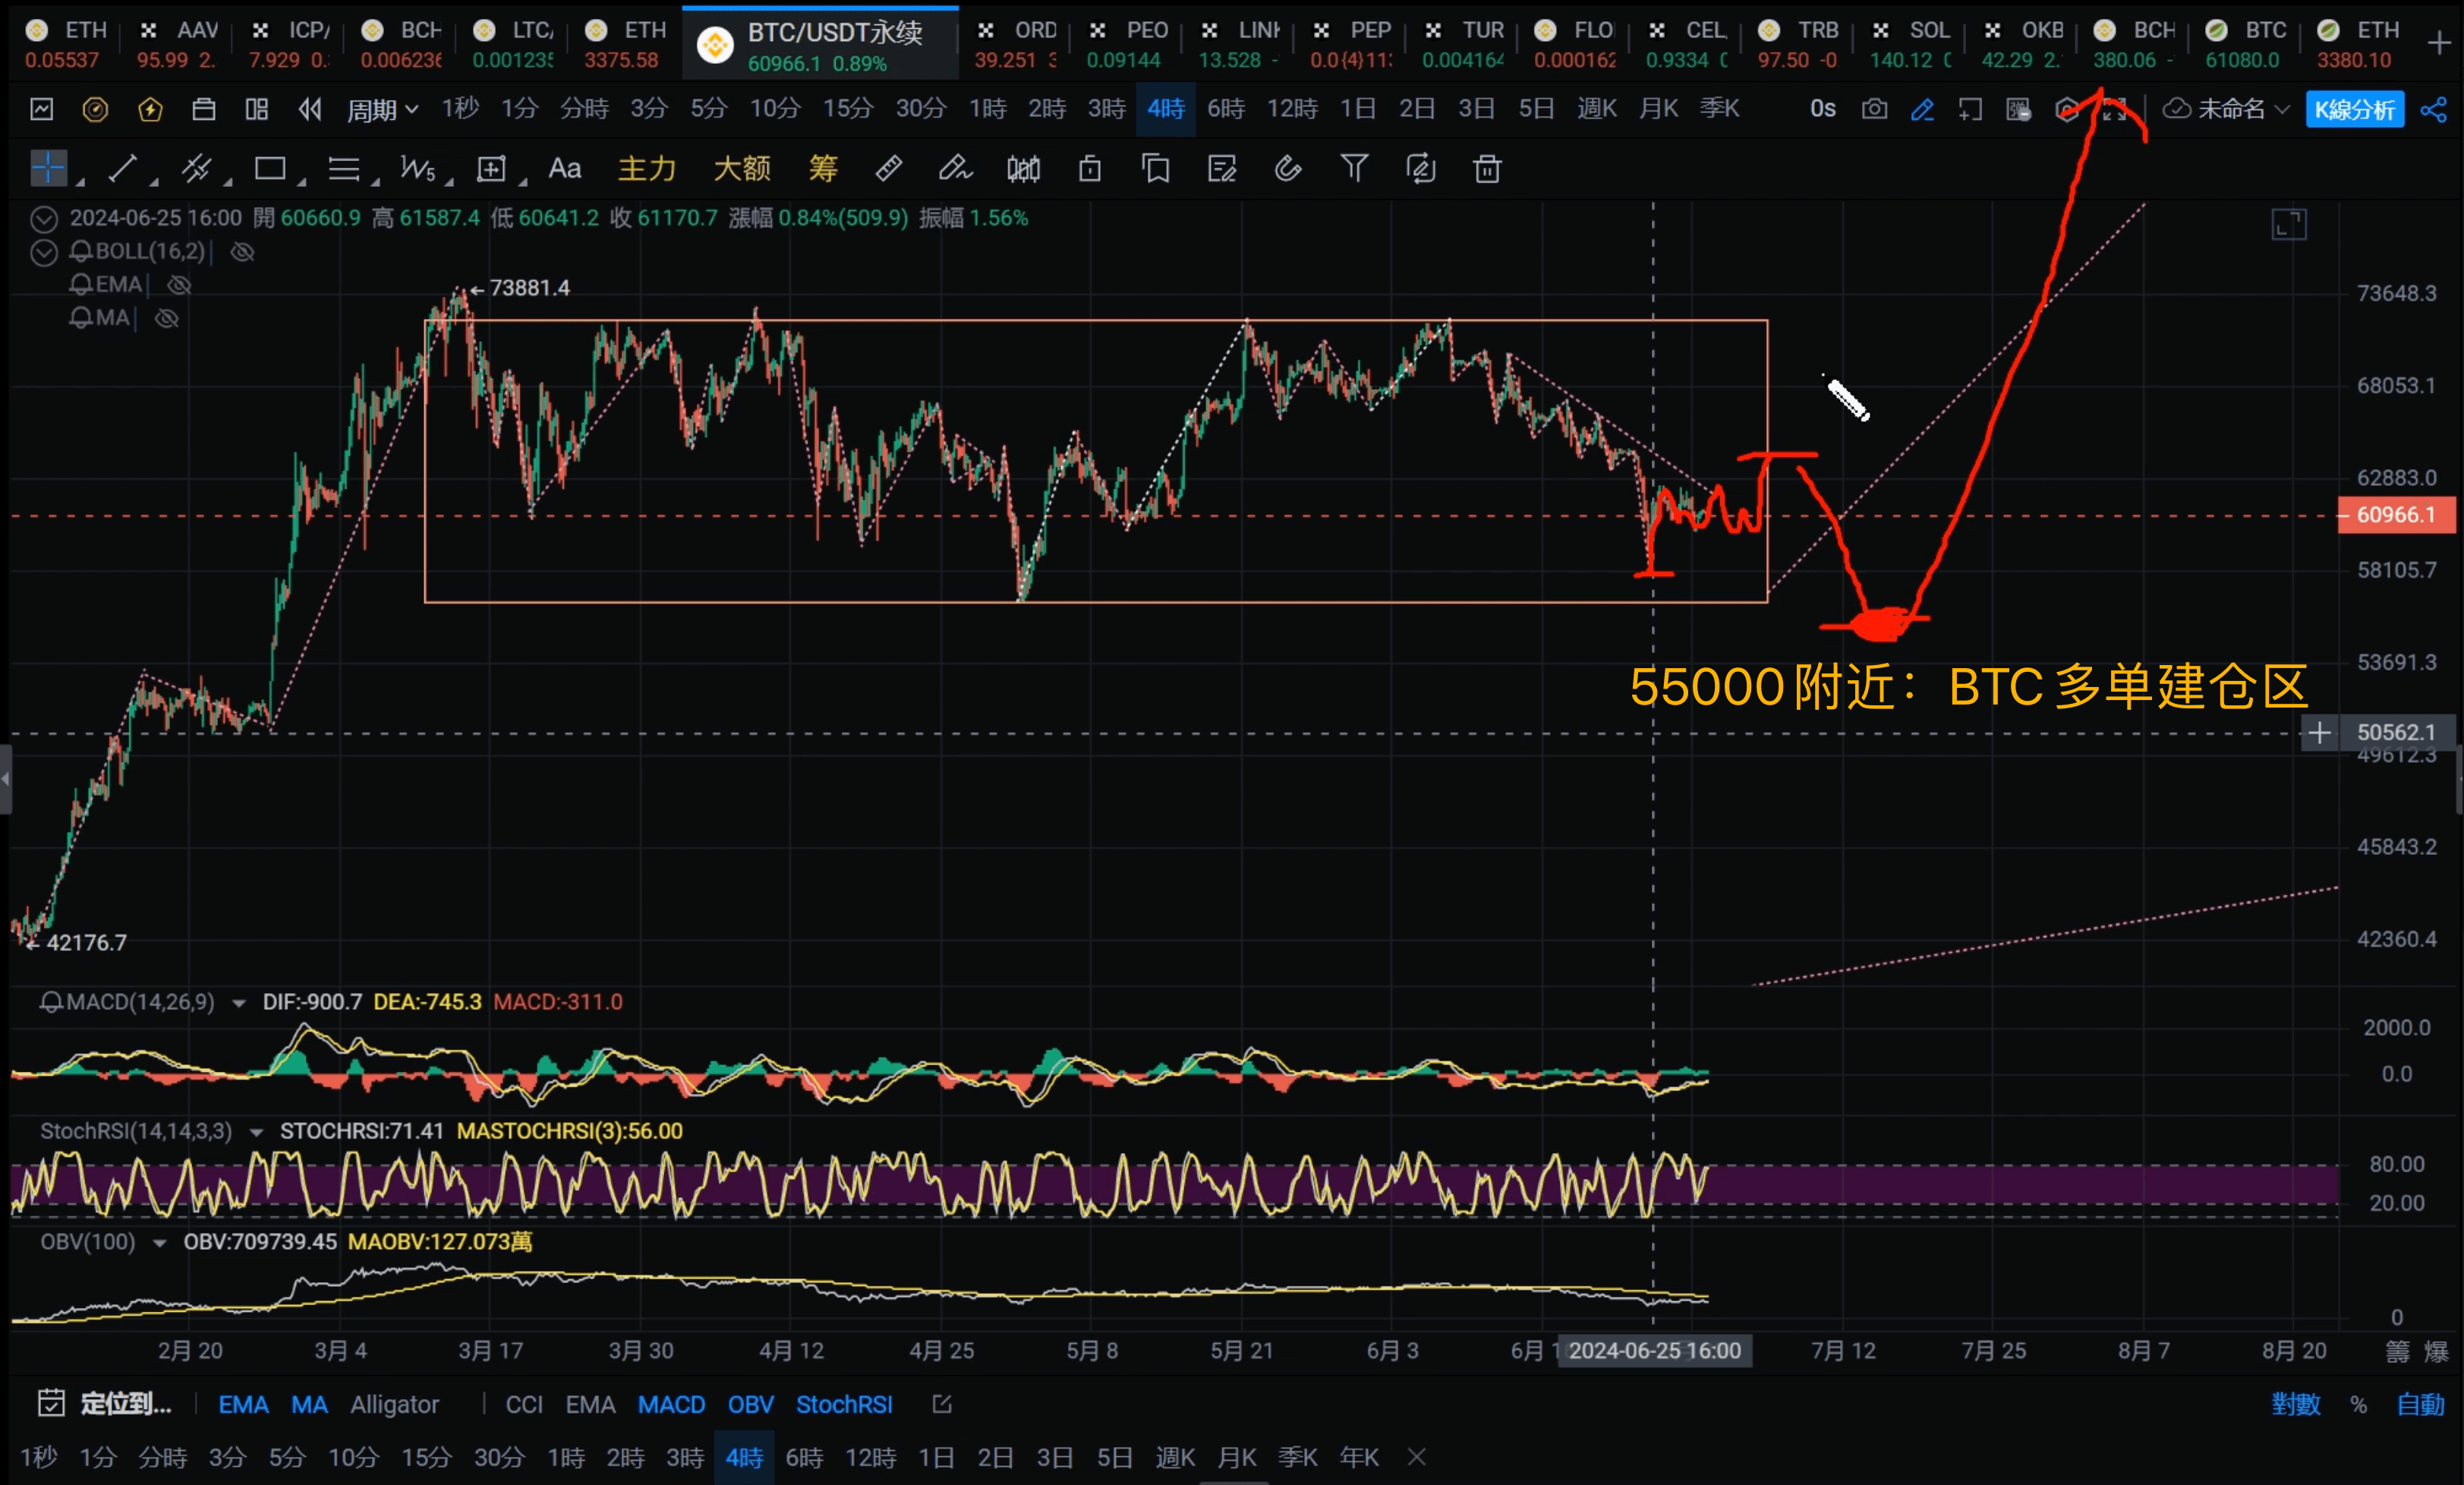Click the 對數 log scale button
Screen dimensions: 2464x1485
coord(2295,1404)
